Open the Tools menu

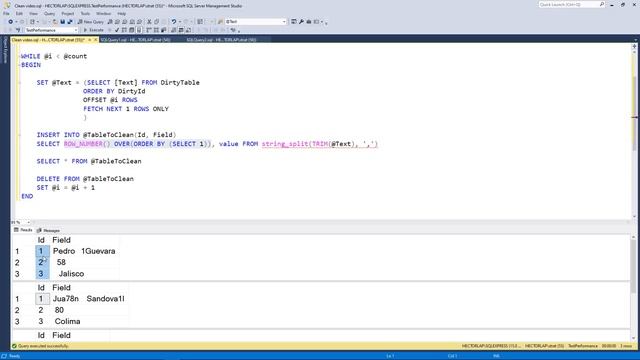85,13
